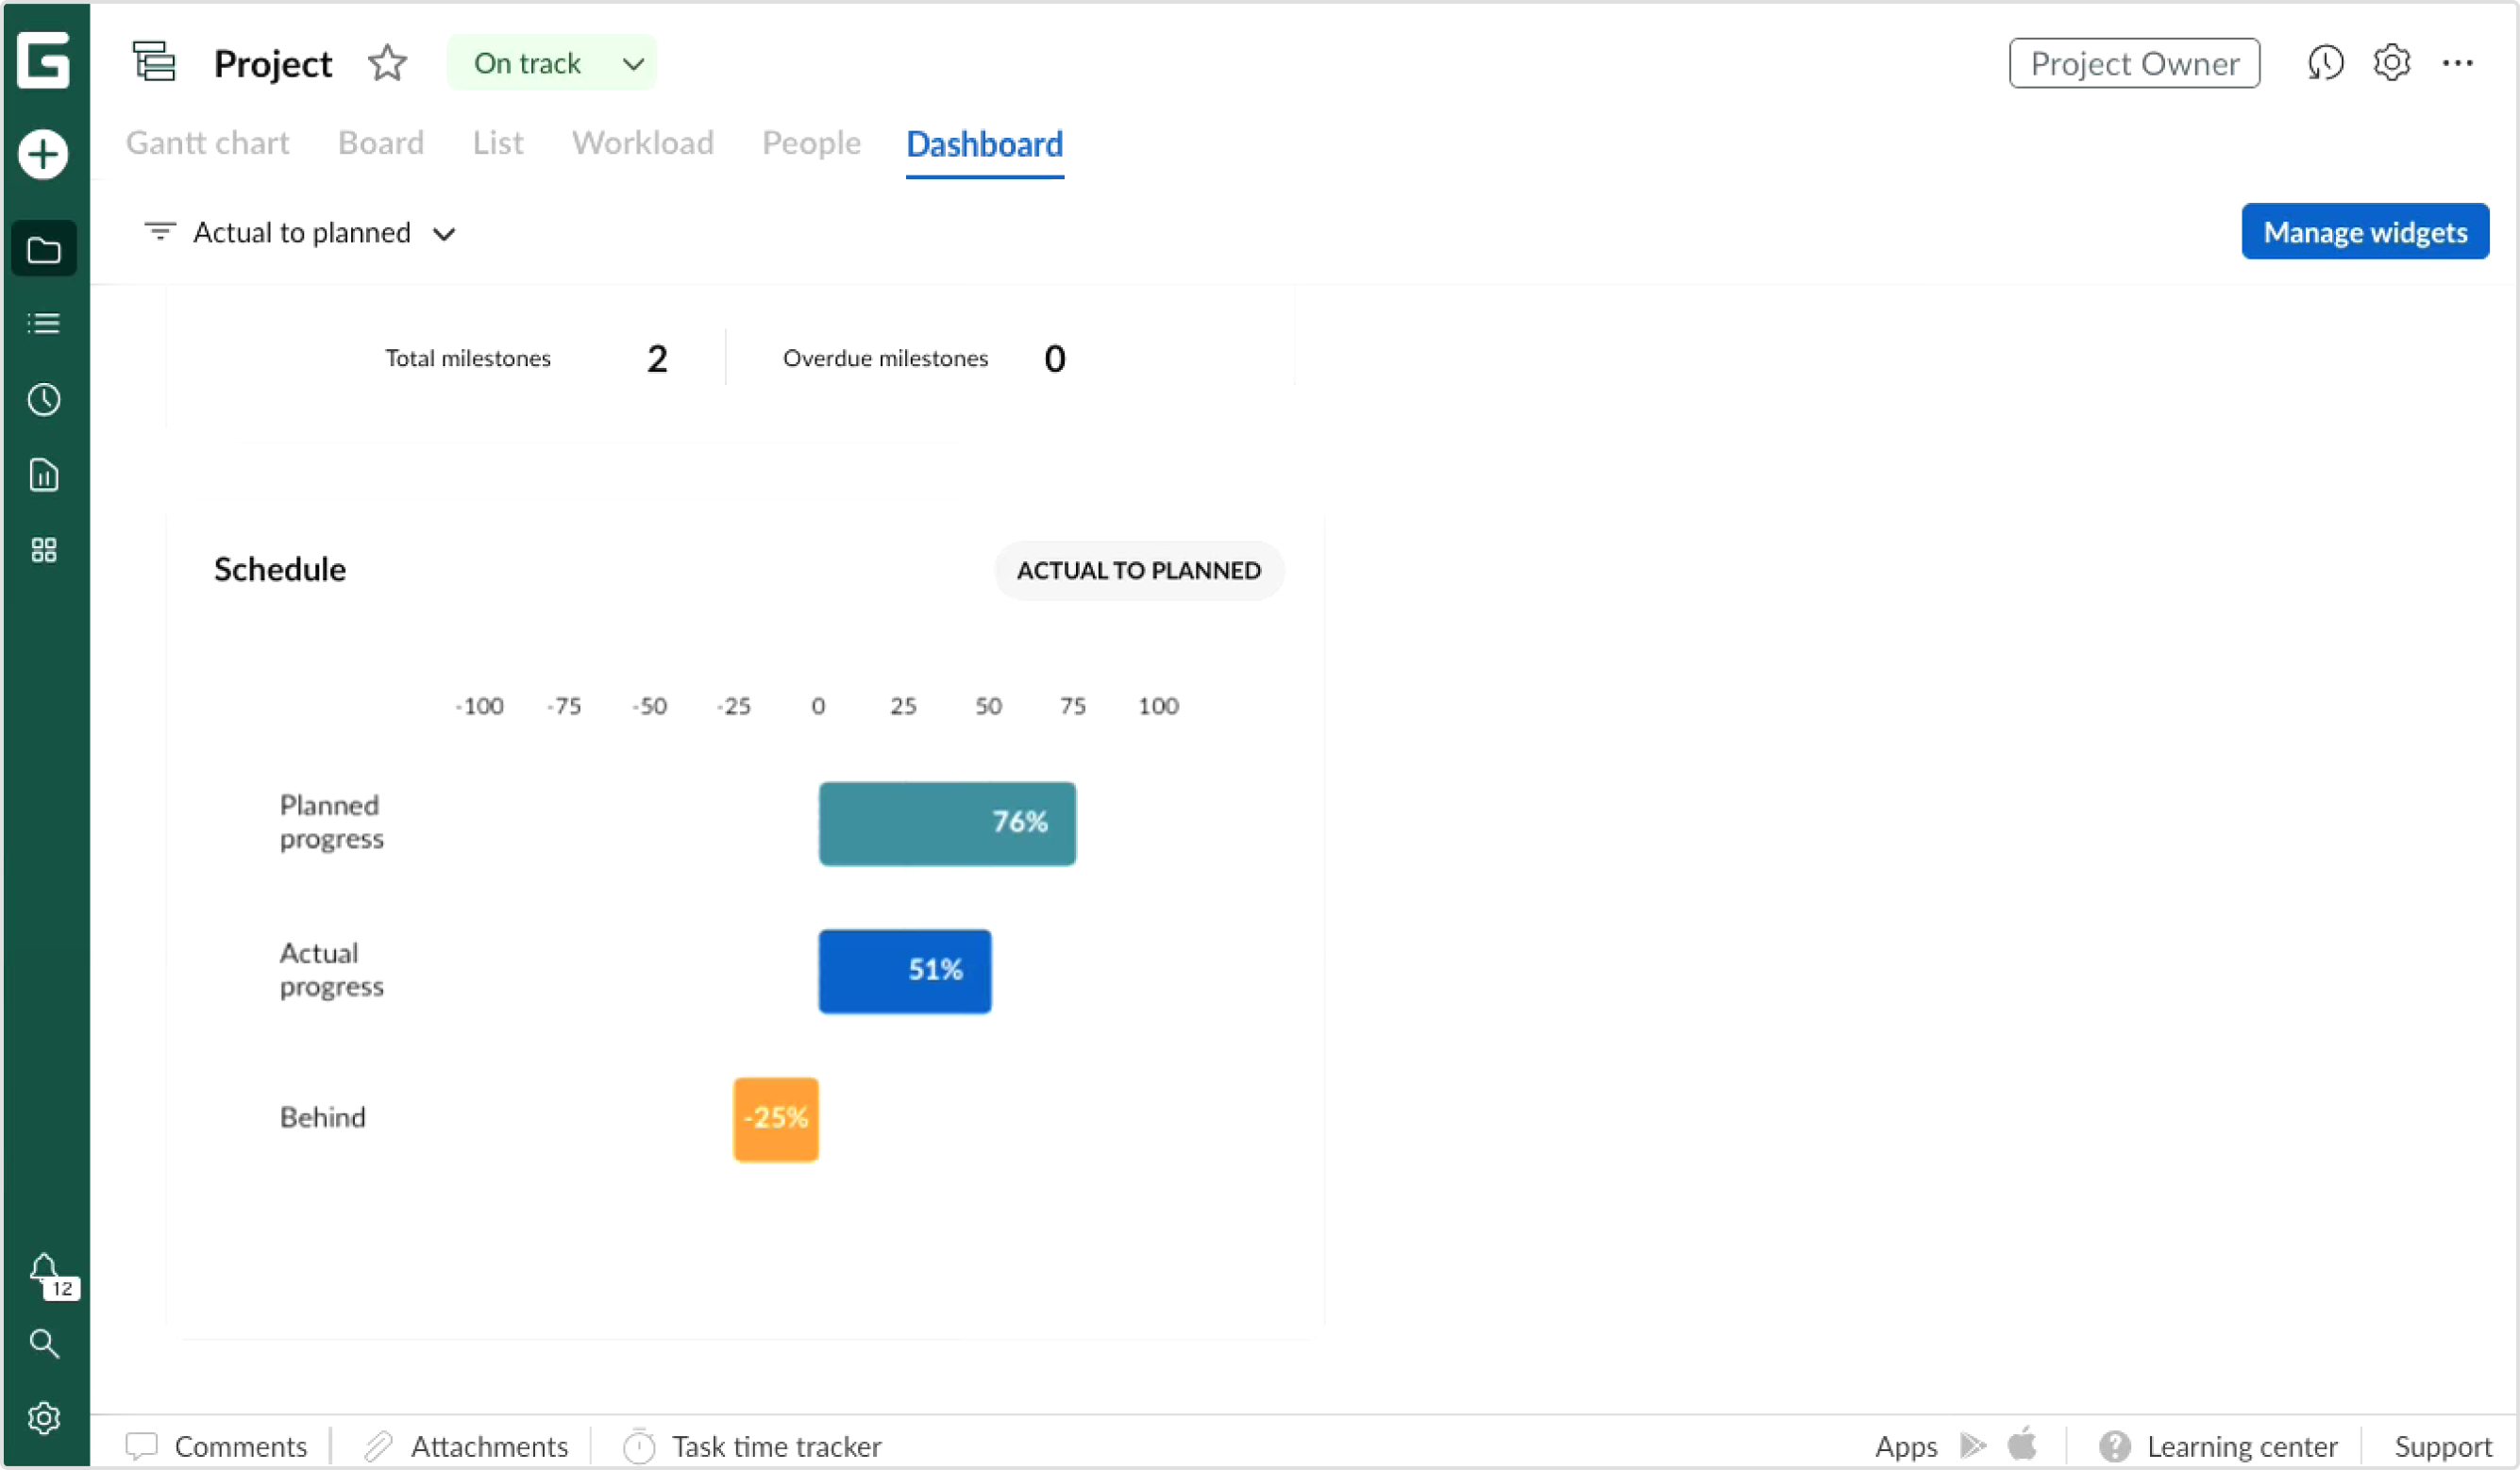The width and height of the screenshot is (2520, 1470).
Task: Open the create new project plus icon
Action: (44, 154)
